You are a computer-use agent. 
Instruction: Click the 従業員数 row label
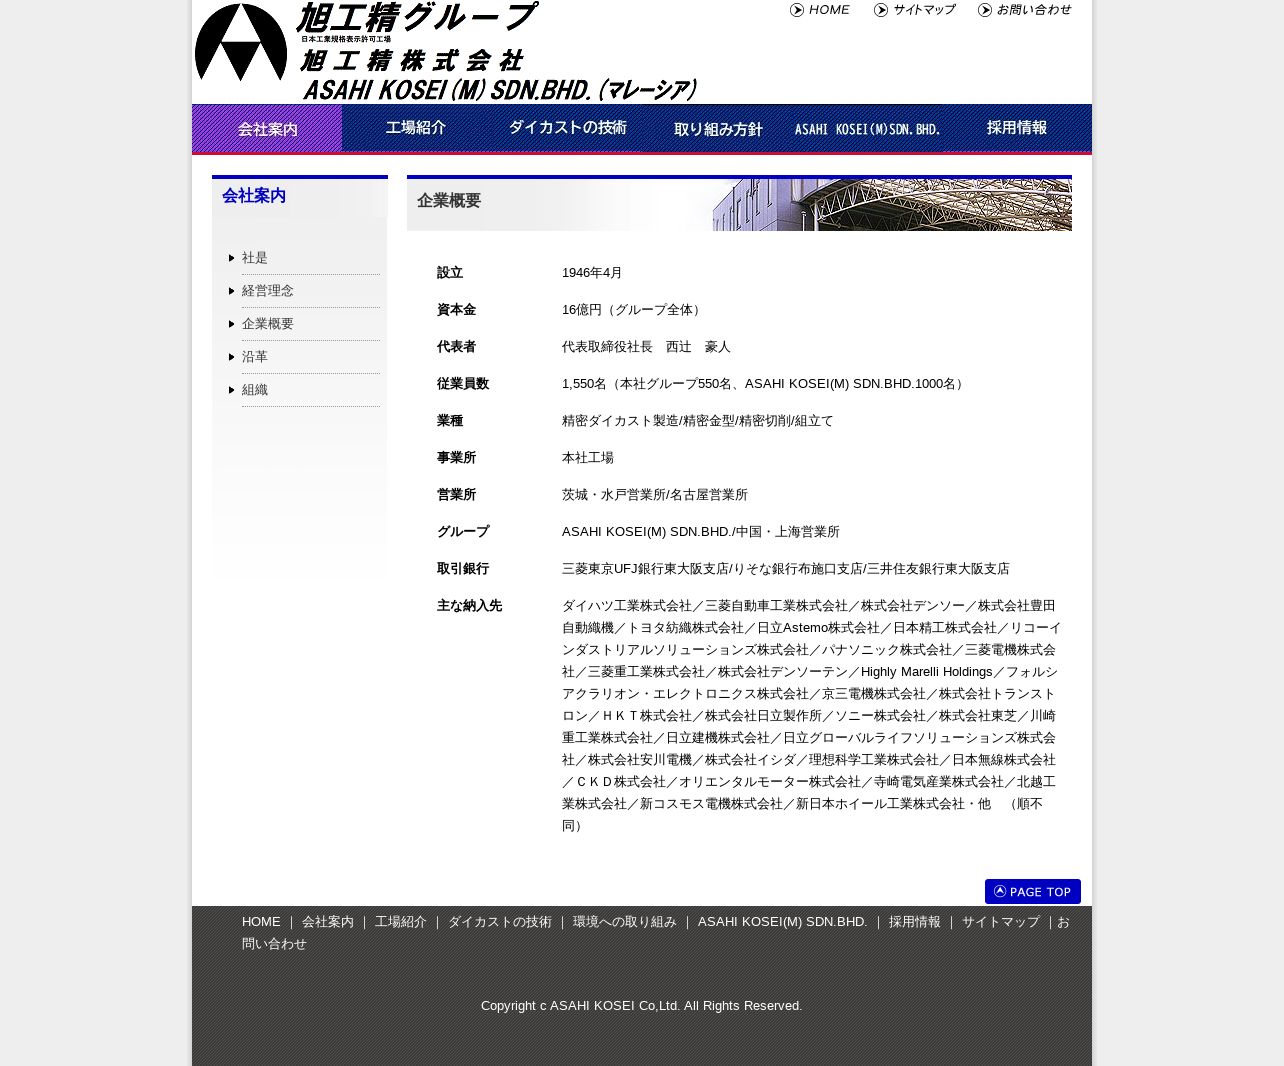[463, 384]
